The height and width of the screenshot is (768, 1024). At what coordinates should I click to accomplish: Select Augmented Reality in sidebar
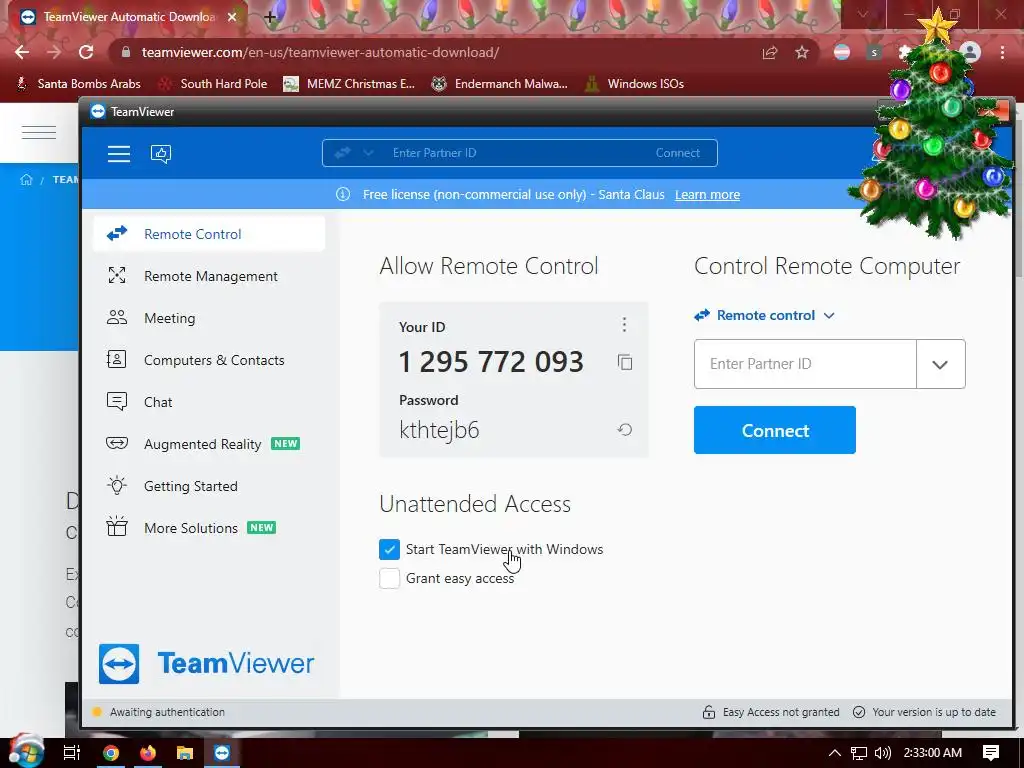click(209, 444)
